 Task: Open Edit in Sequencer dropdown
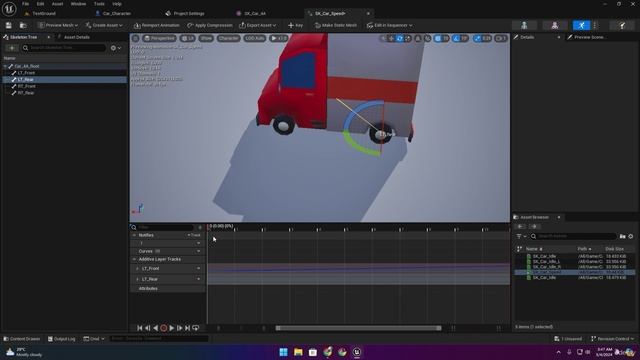[x=389, y=25]
